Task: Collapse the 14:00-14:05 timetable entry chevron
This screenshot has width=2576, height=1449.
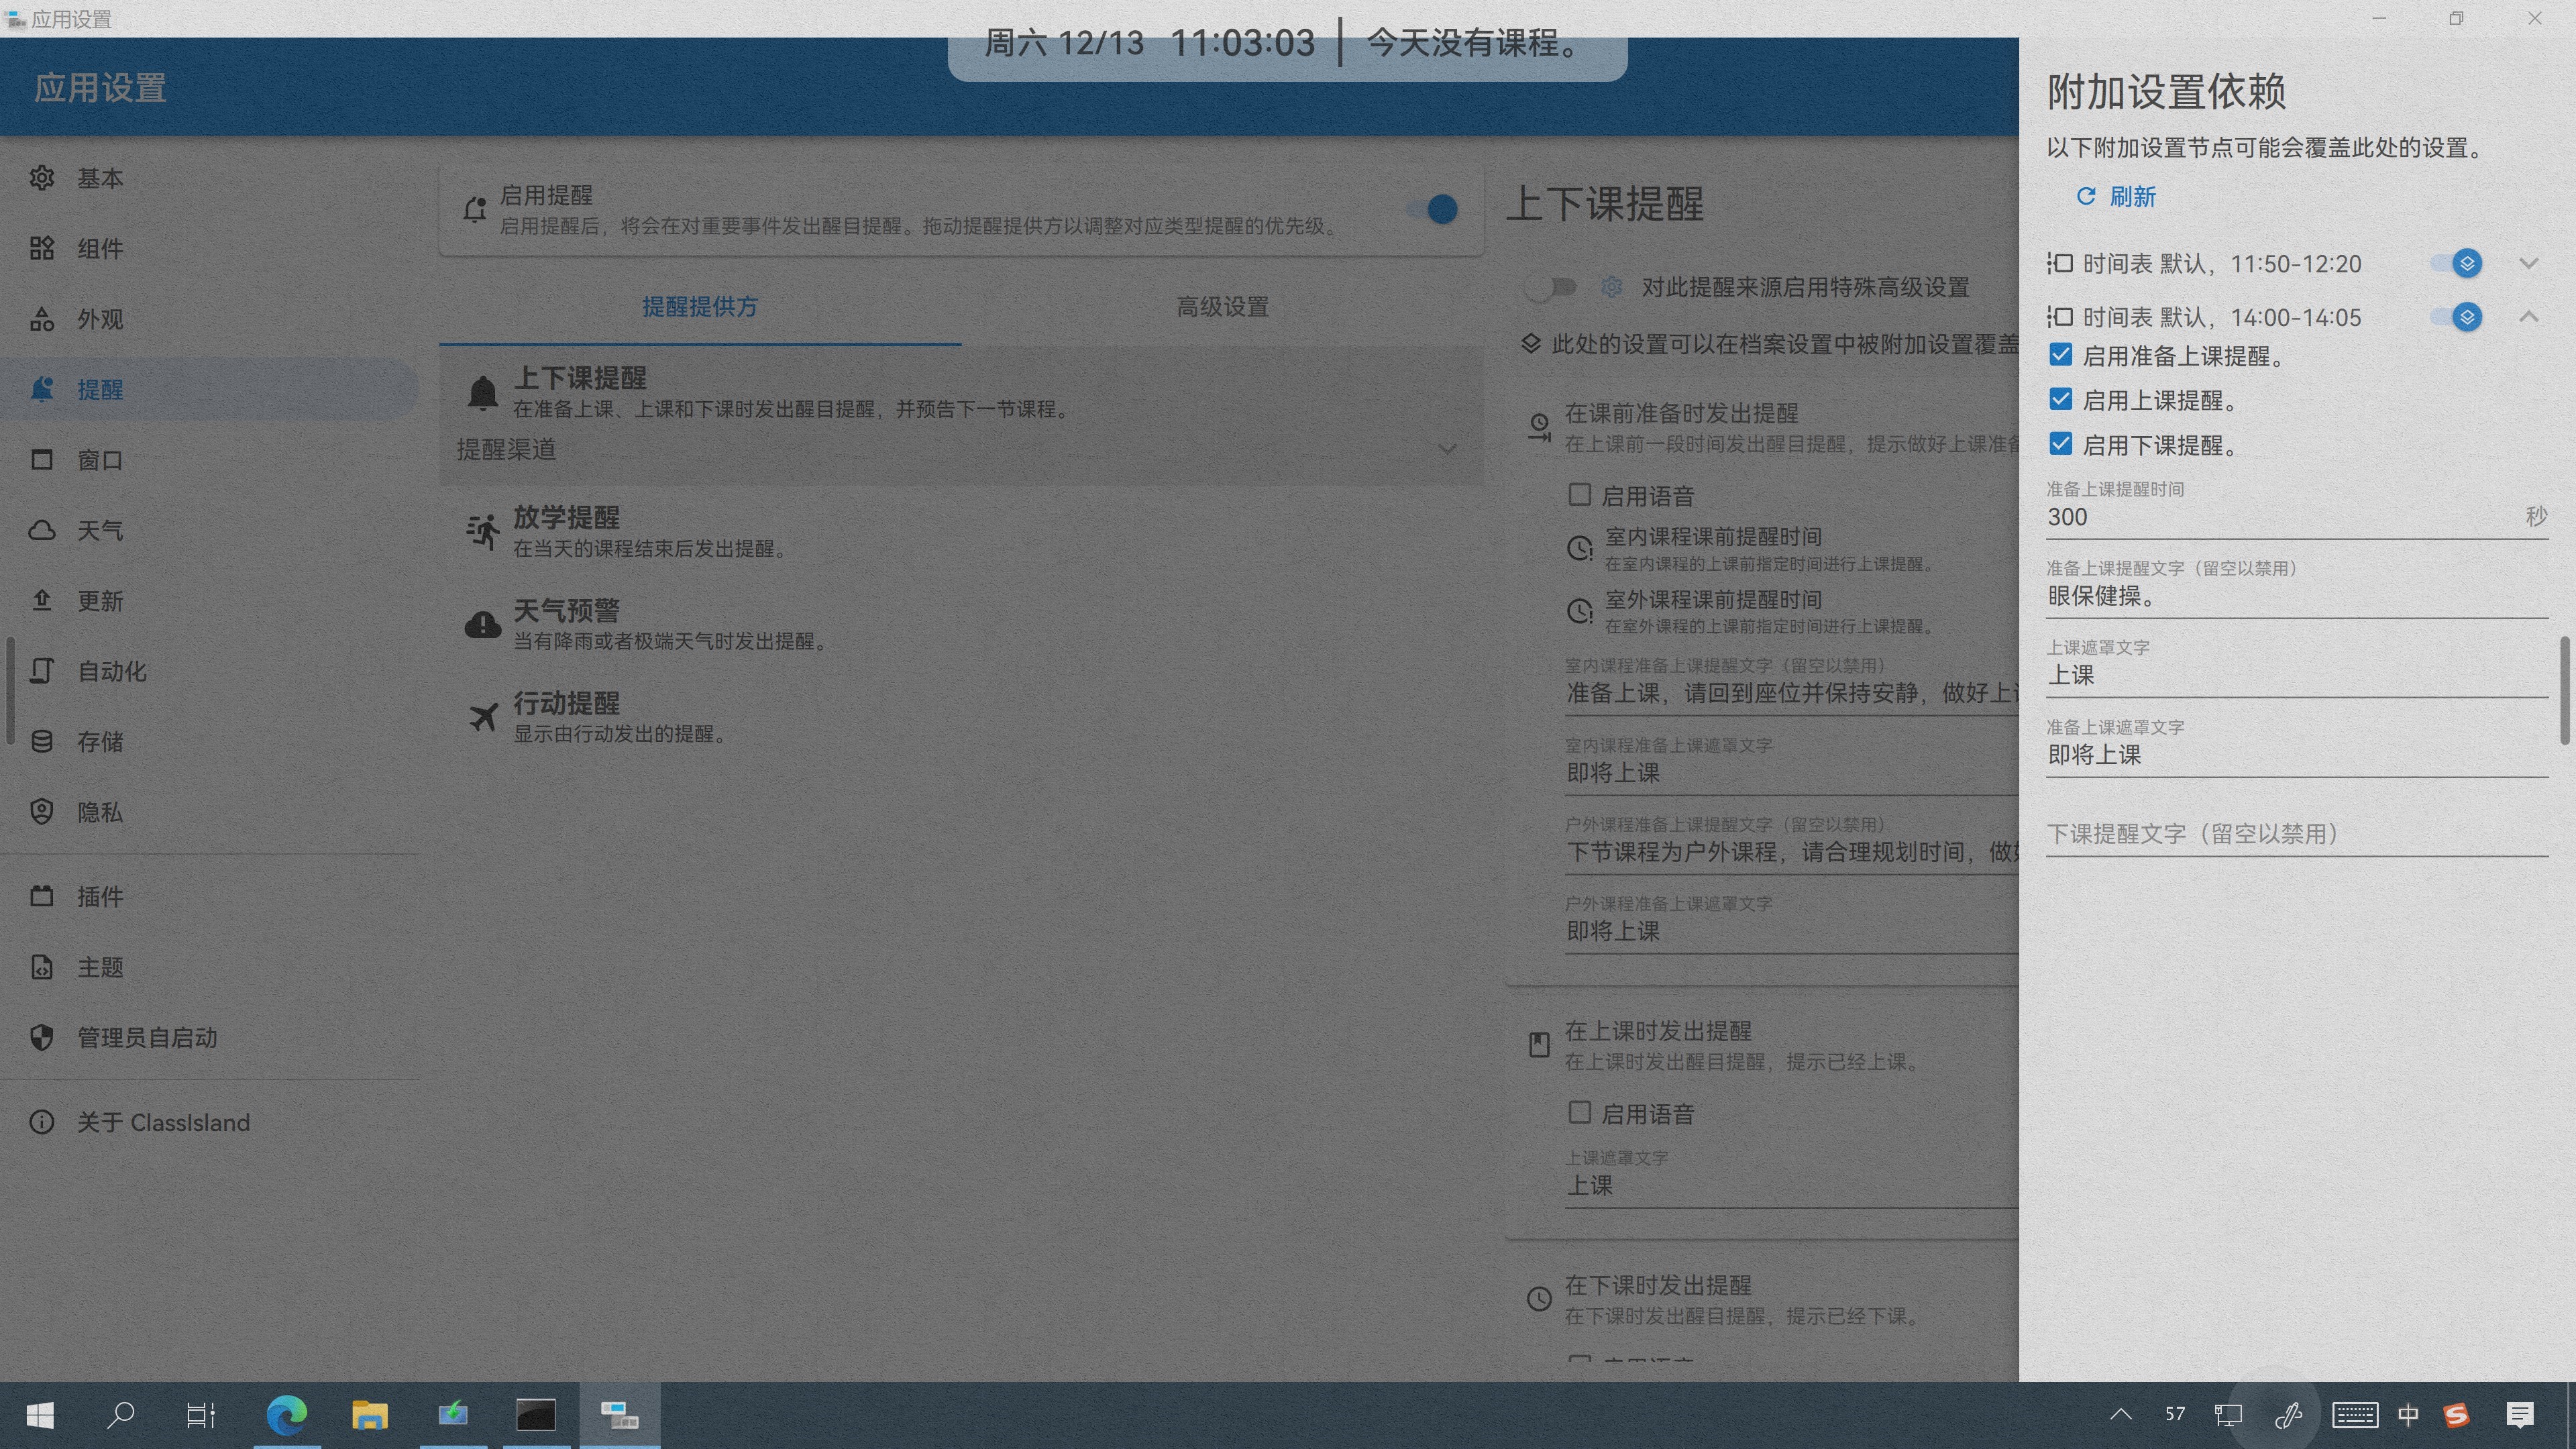Action: pos(2528,317)
